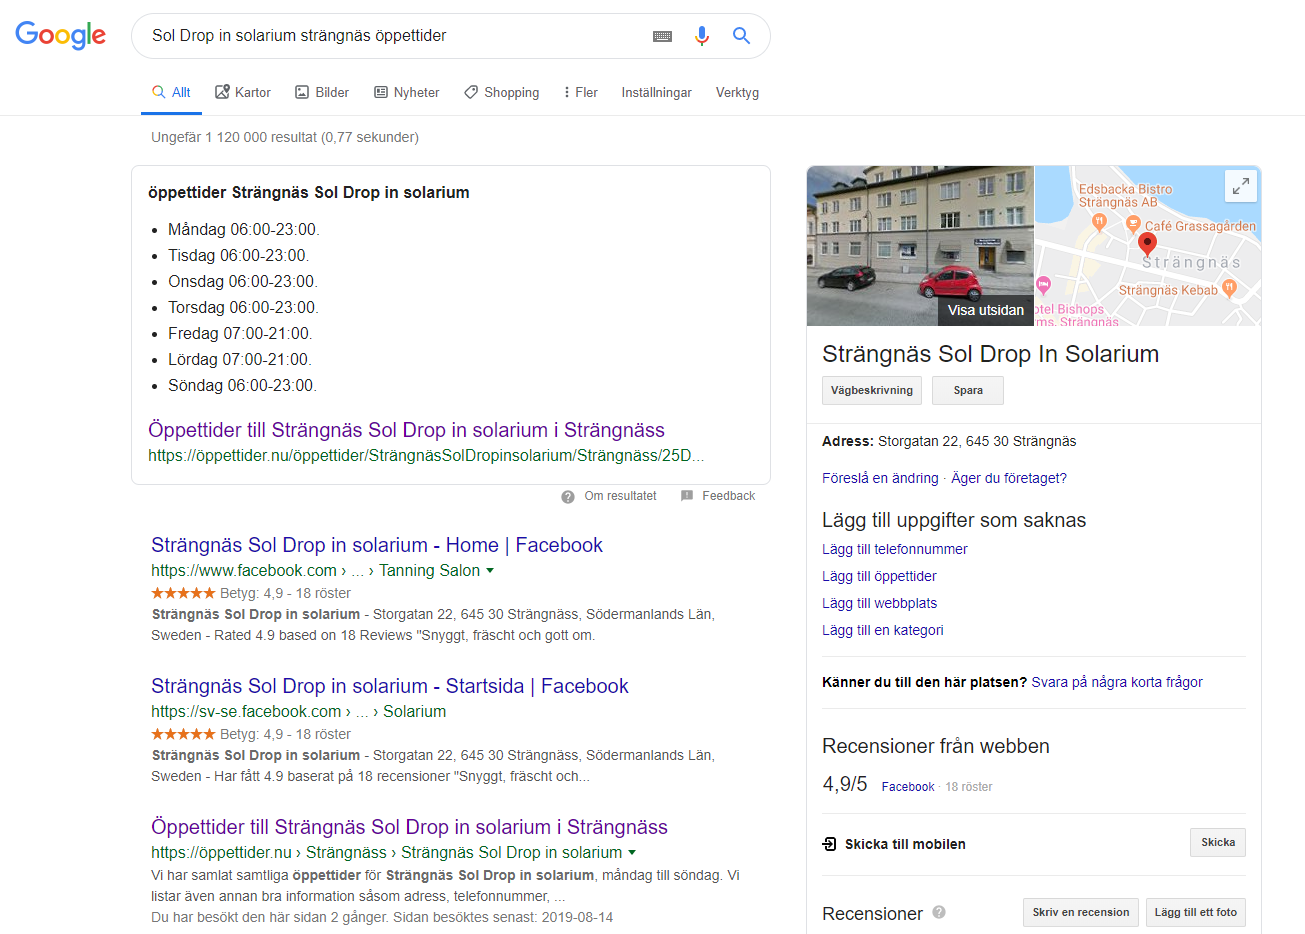Click Lägg till telefonnummer link
This screenshot has width=1305, height=934.
pos(895,549)
